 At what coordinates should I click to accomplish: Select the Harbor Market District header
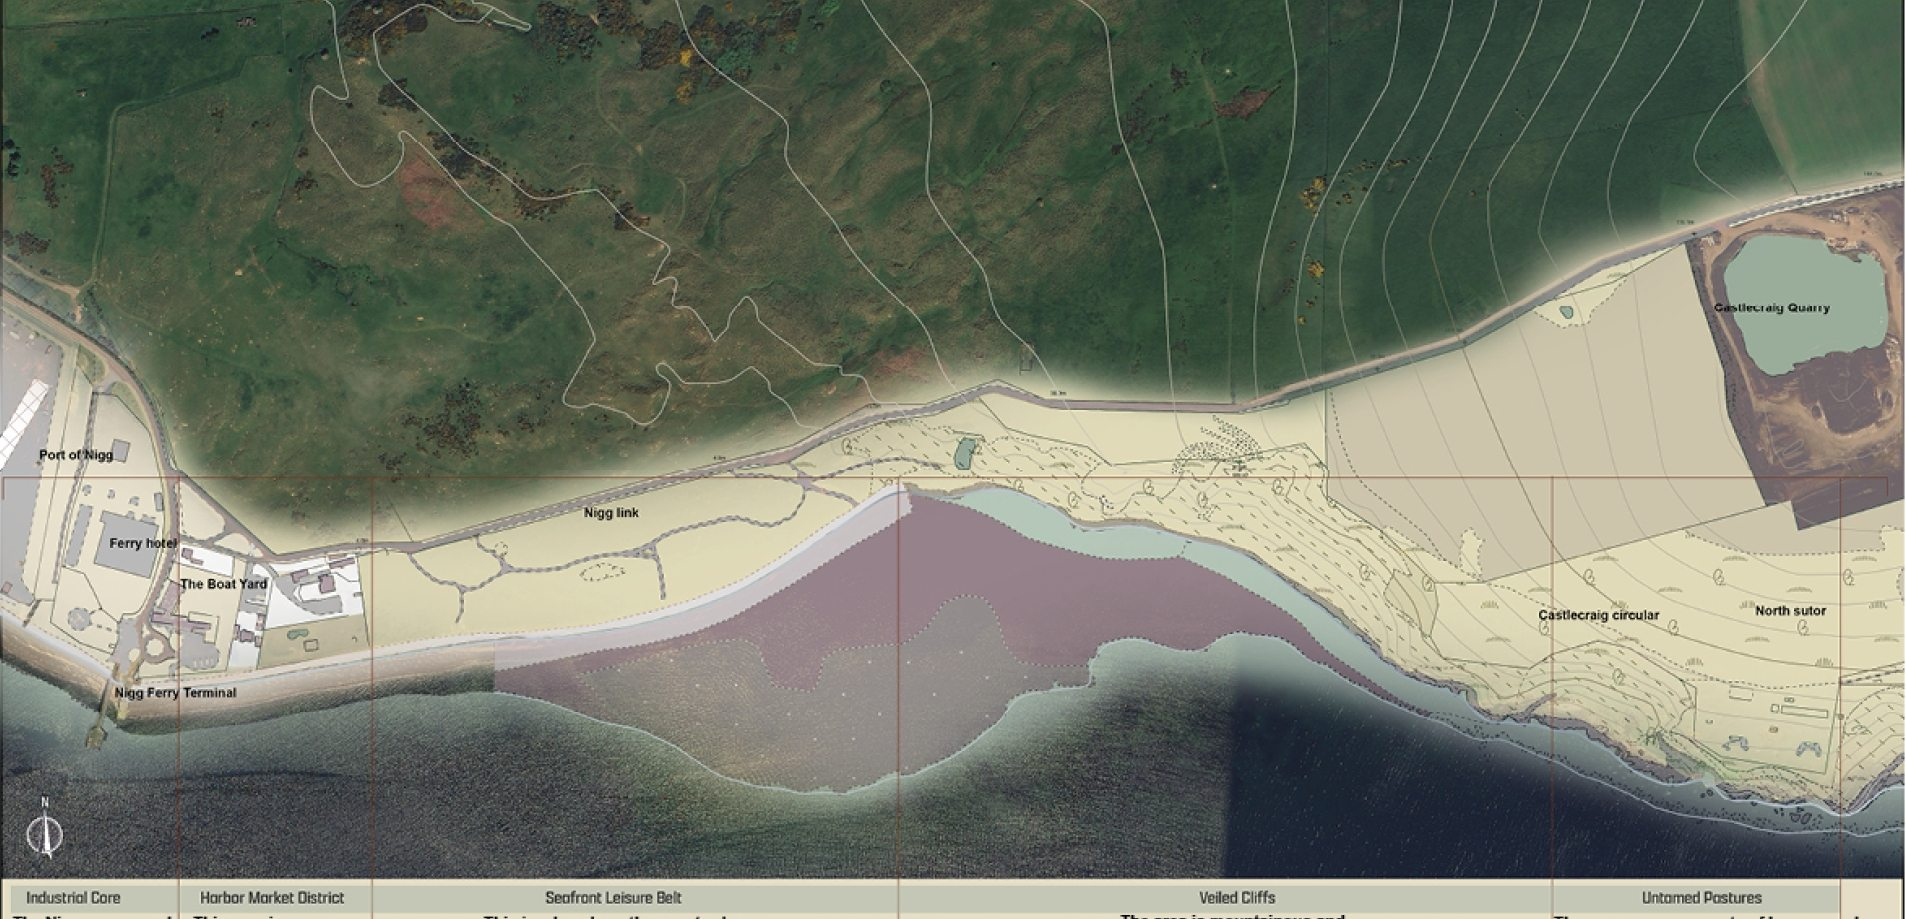[x=272, y=898]
